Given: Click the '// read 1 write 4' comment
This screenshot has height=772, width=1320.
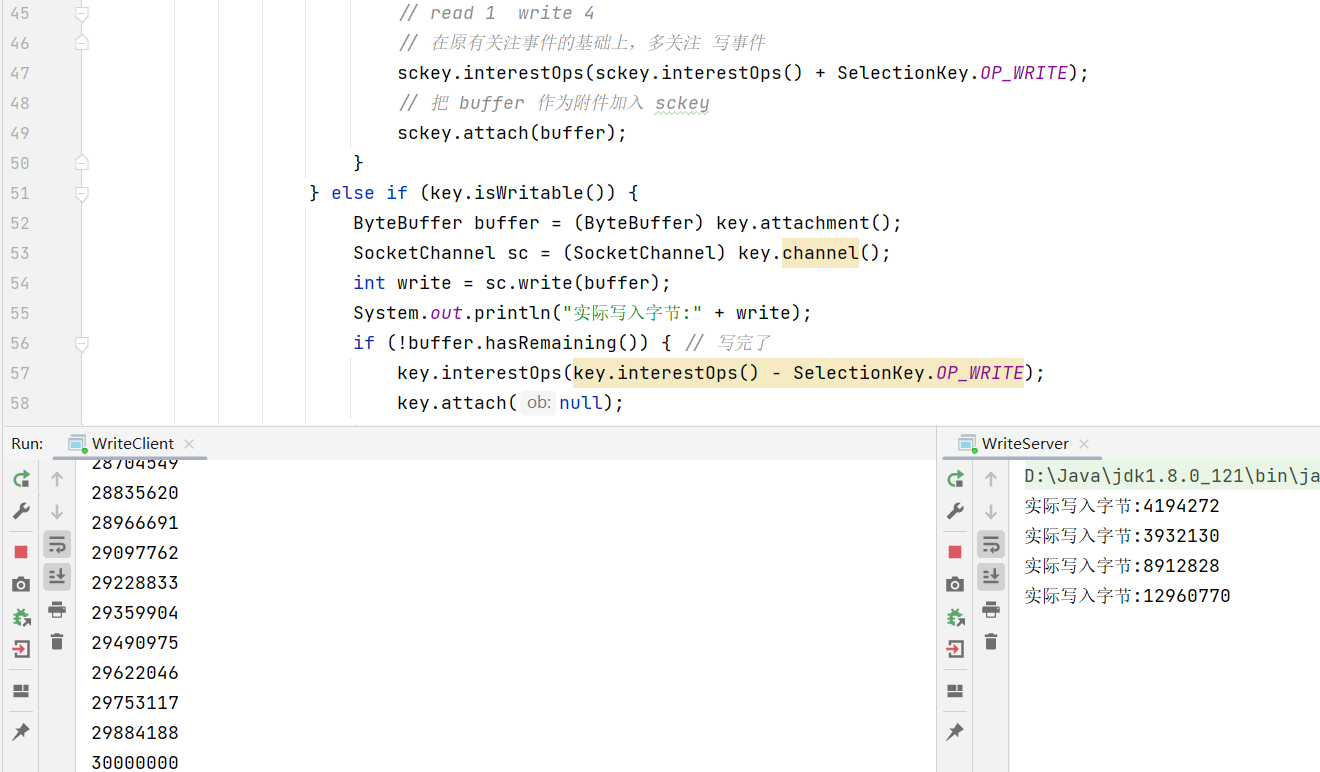Looking at the screenshot, I should pyautogui.click(x=496, y=13).
